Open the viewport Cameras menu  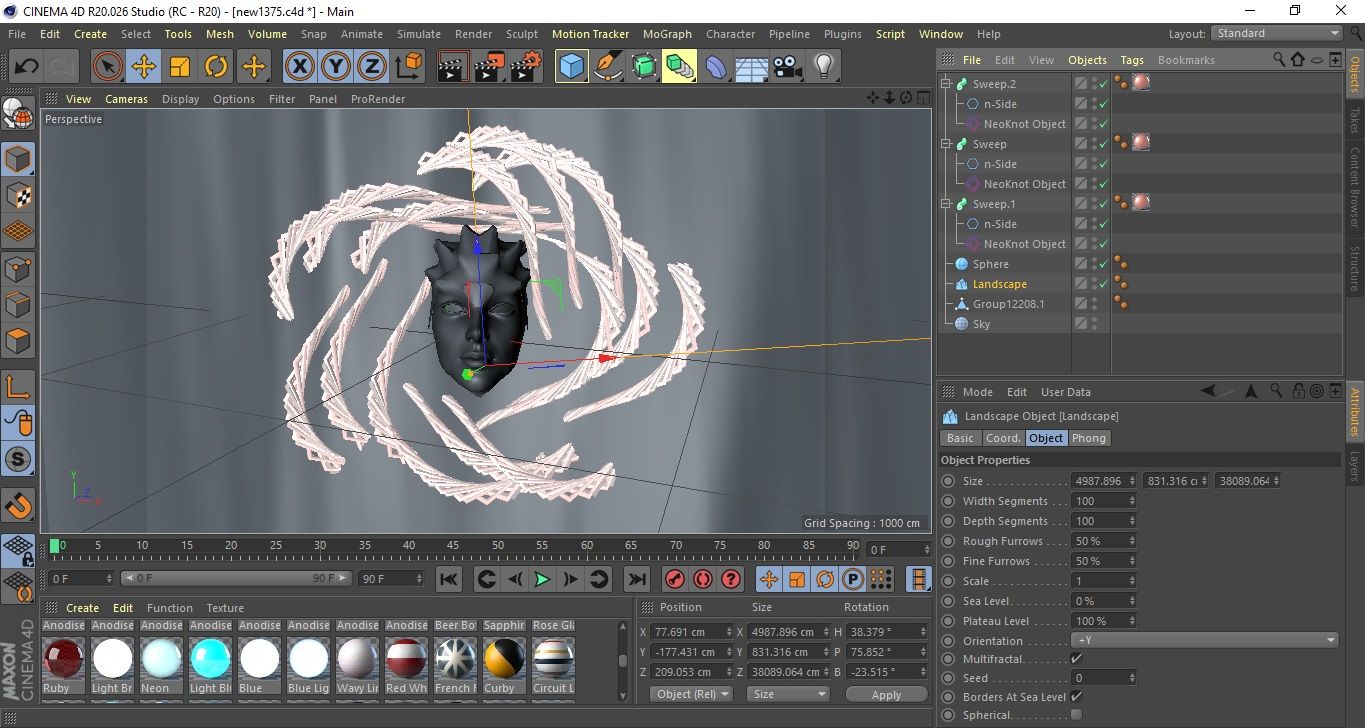126,99
